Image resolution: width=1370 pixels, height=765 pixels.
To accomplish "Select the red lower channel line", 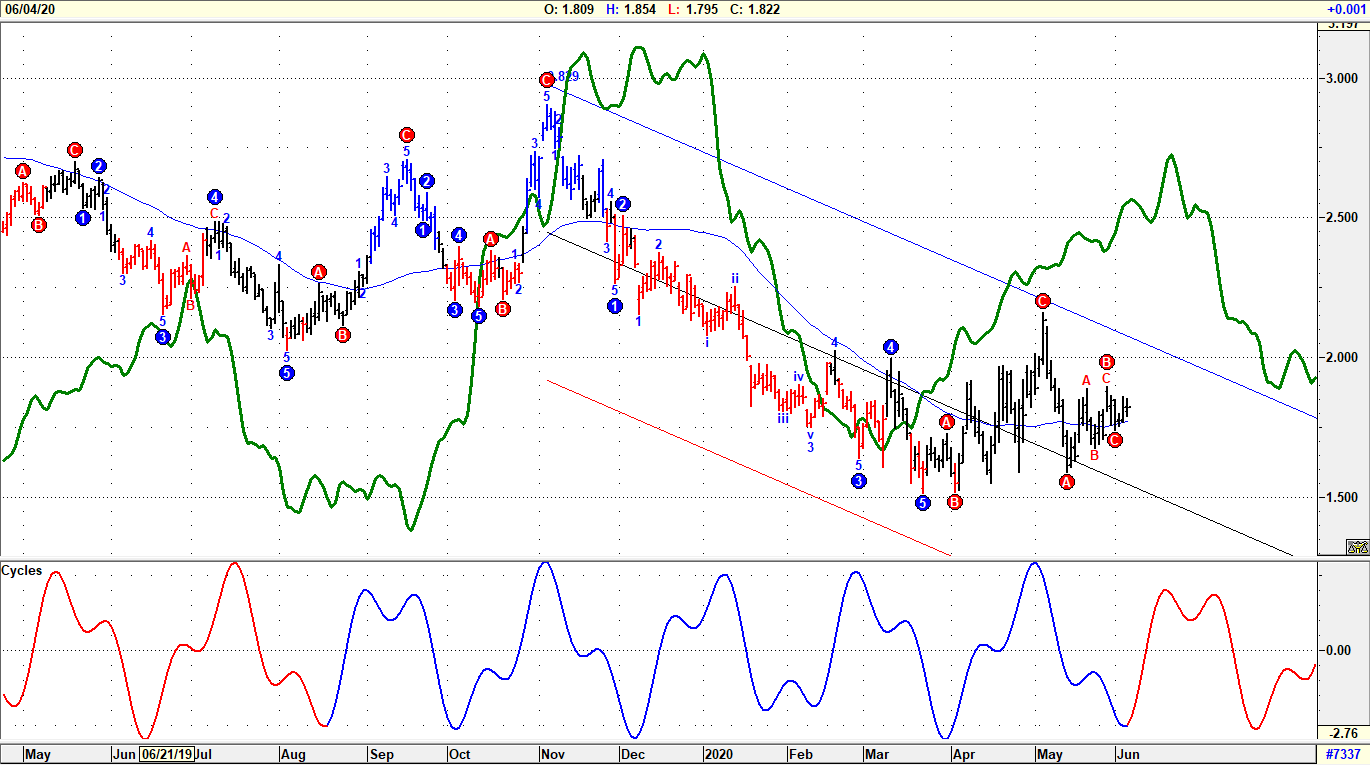I will click(x=748, y=467).
